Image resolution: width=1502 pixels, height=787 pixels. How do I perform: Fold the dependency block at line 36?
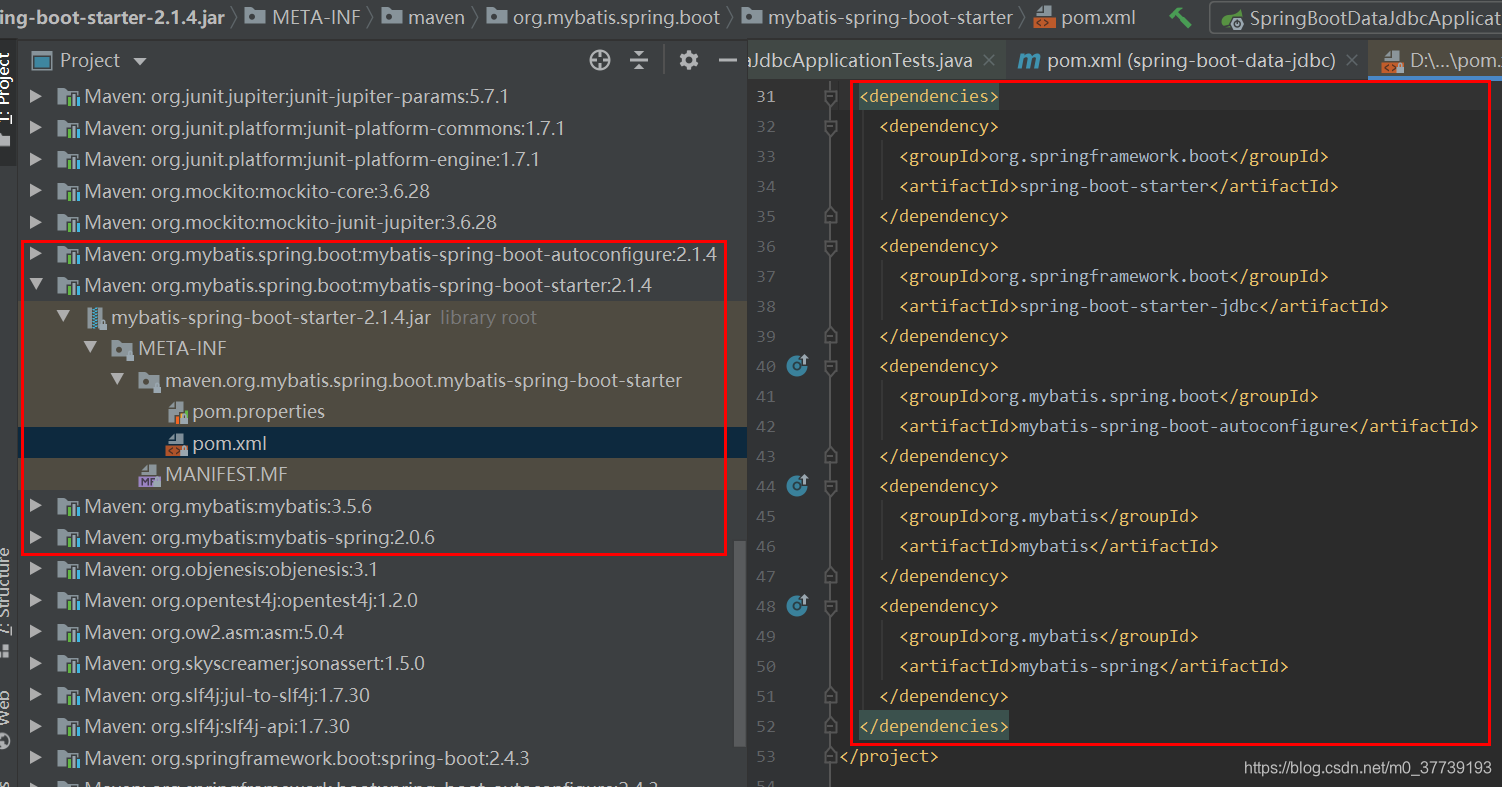point(830,247)
